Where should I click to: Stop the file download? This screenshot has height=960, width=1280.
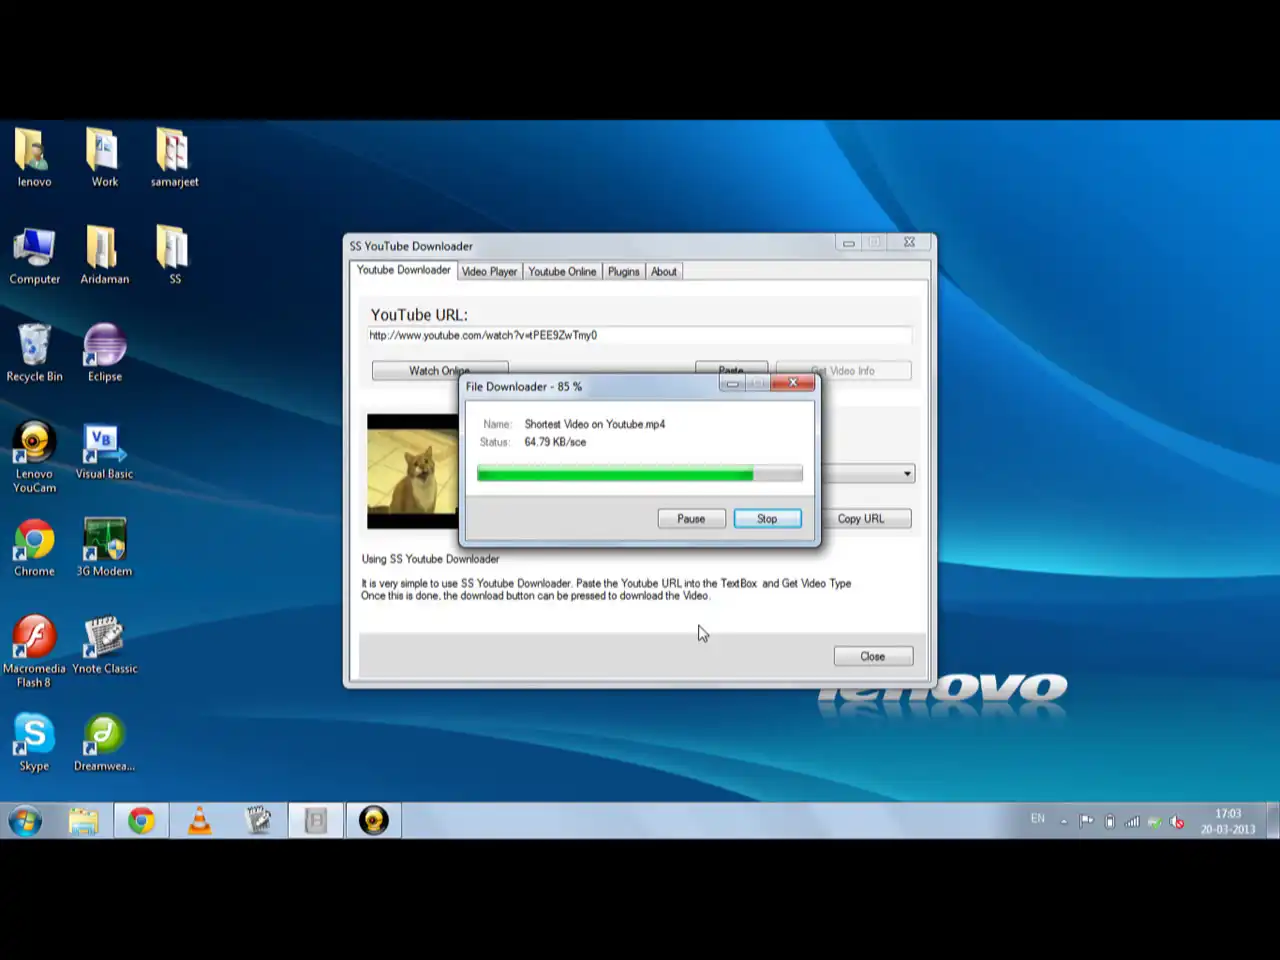pyautogui.click(x=767, y=519)
